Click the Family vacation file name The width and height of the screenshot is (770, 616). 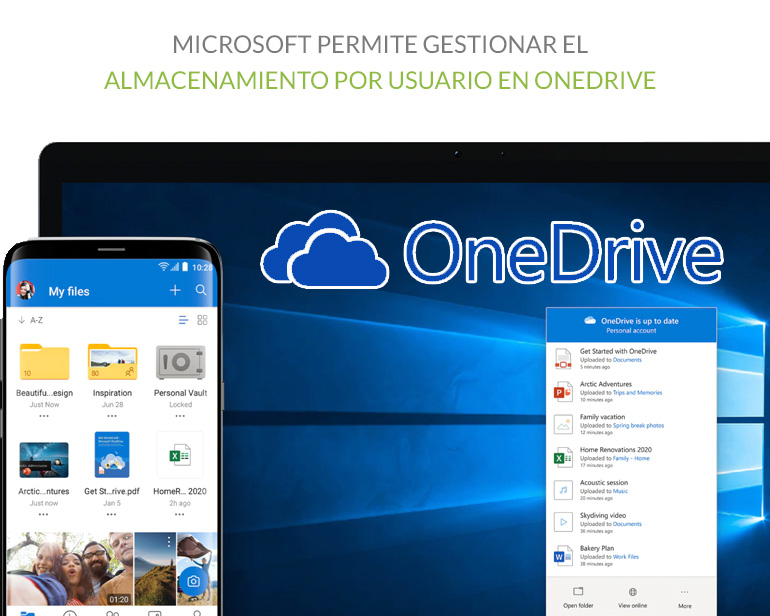[603, 417]
